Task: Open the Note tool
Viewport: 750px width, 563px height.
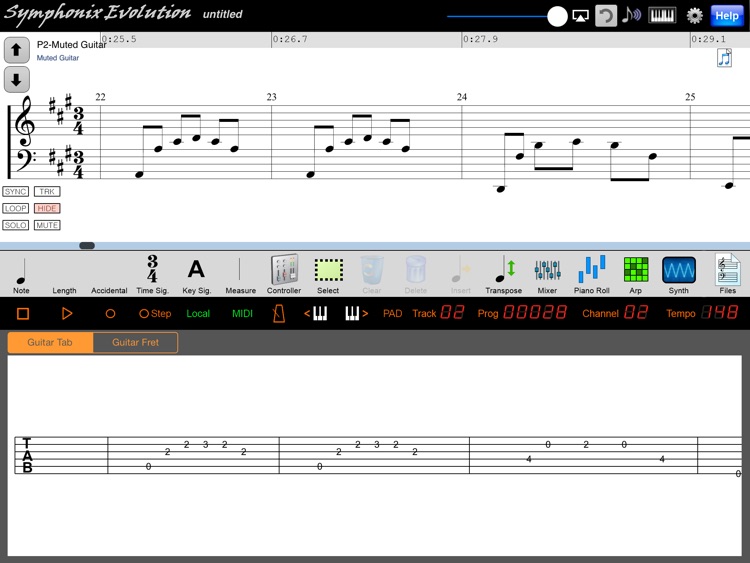Action: 21,275
